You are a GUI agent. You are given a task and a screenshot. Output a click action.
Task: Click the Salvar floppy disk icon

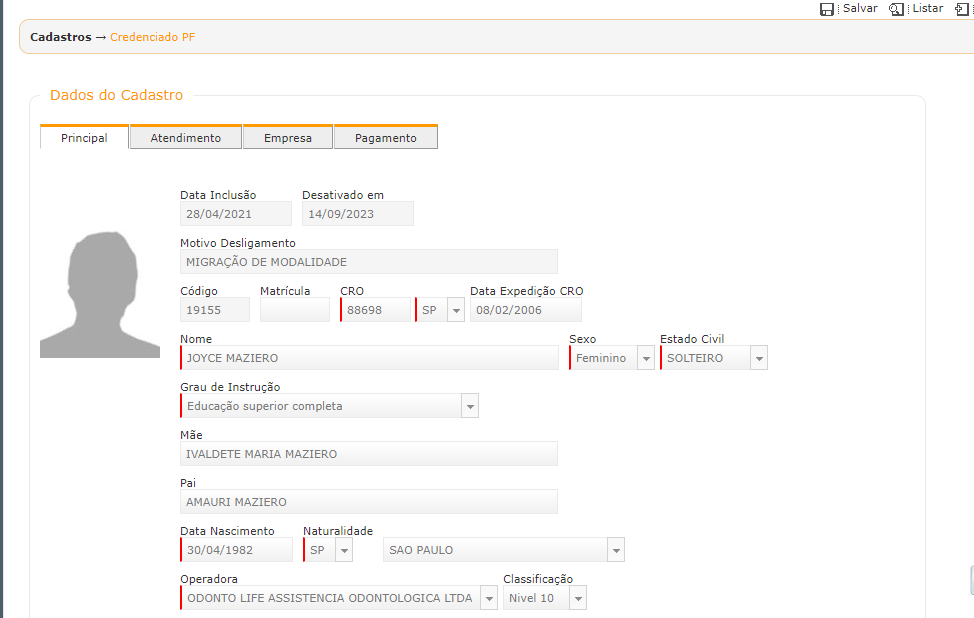tap(827, 9)
